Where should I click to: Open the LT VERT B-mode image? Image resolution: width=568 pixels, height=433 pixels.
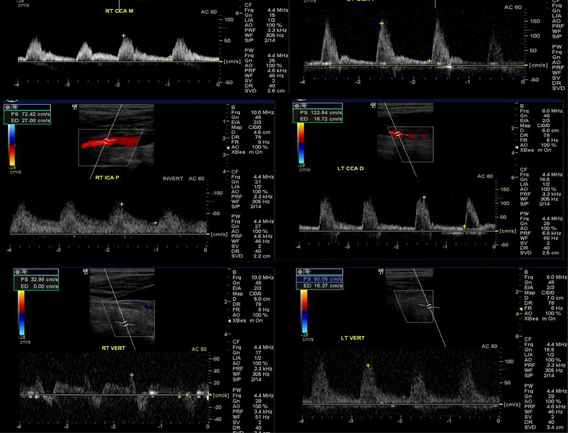coord(409,295)
